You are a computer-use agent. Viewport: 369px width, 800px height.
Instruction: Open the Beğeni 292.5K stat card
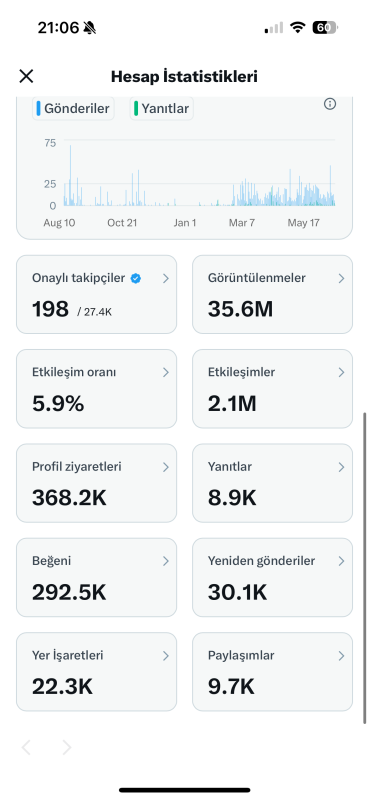point(96,578)
